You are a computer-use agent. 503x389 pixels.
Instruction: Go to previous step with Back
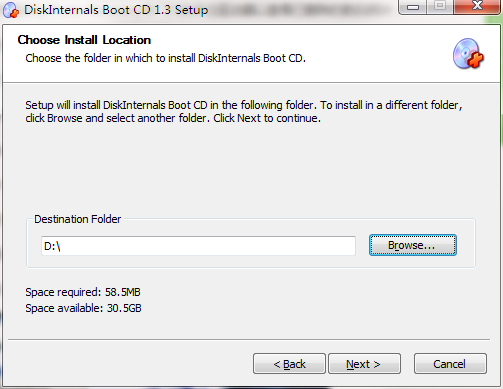tap(289, 364)
